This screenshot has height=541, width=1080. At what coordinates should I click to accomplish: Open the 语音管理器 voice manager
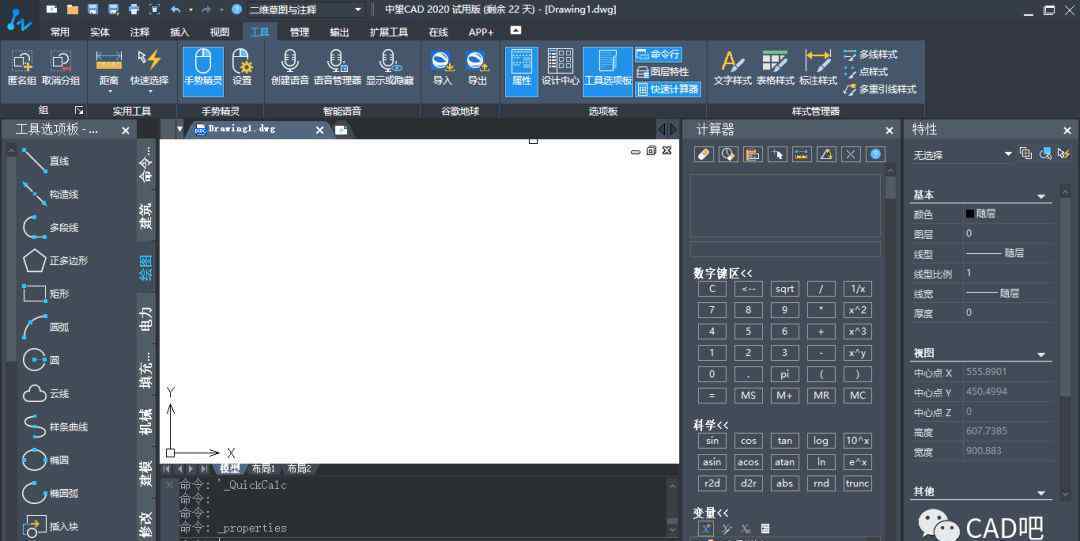(338, 68)
